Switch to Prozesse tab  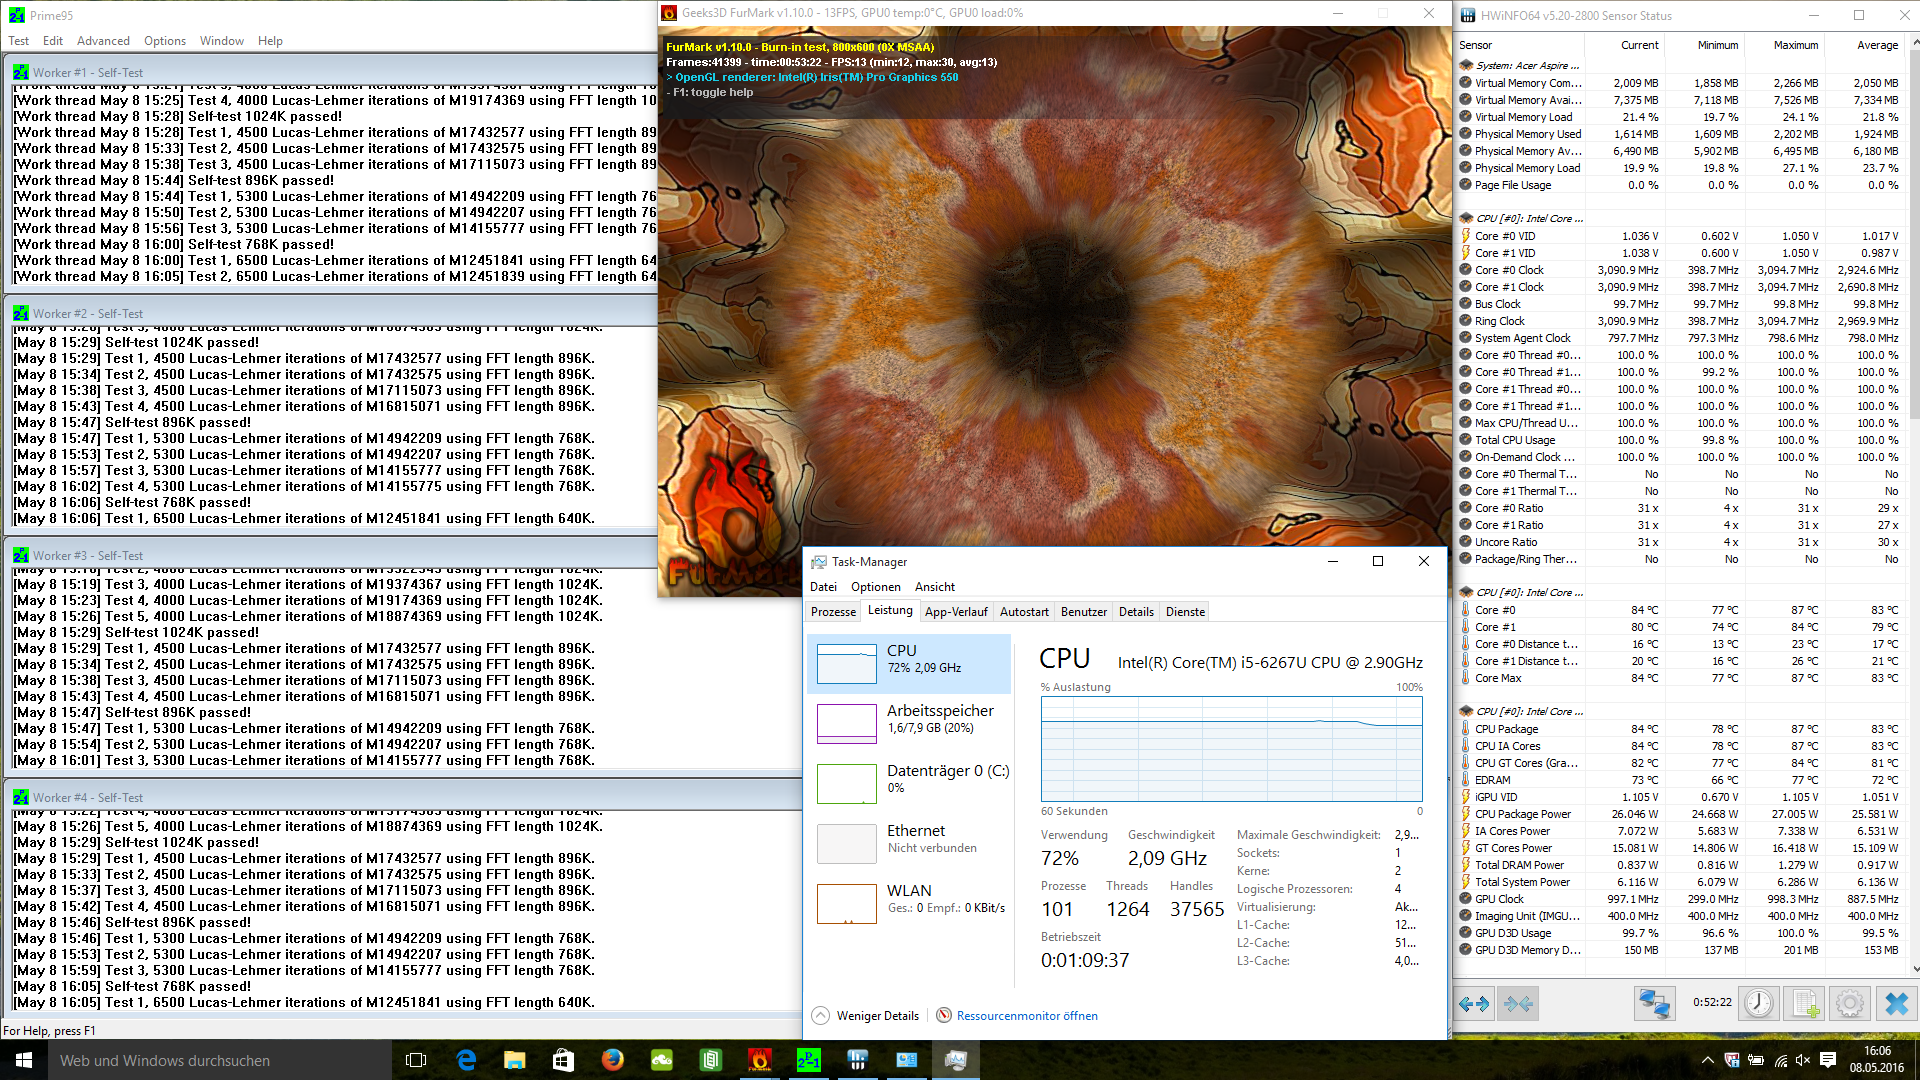tap(833, 612)
